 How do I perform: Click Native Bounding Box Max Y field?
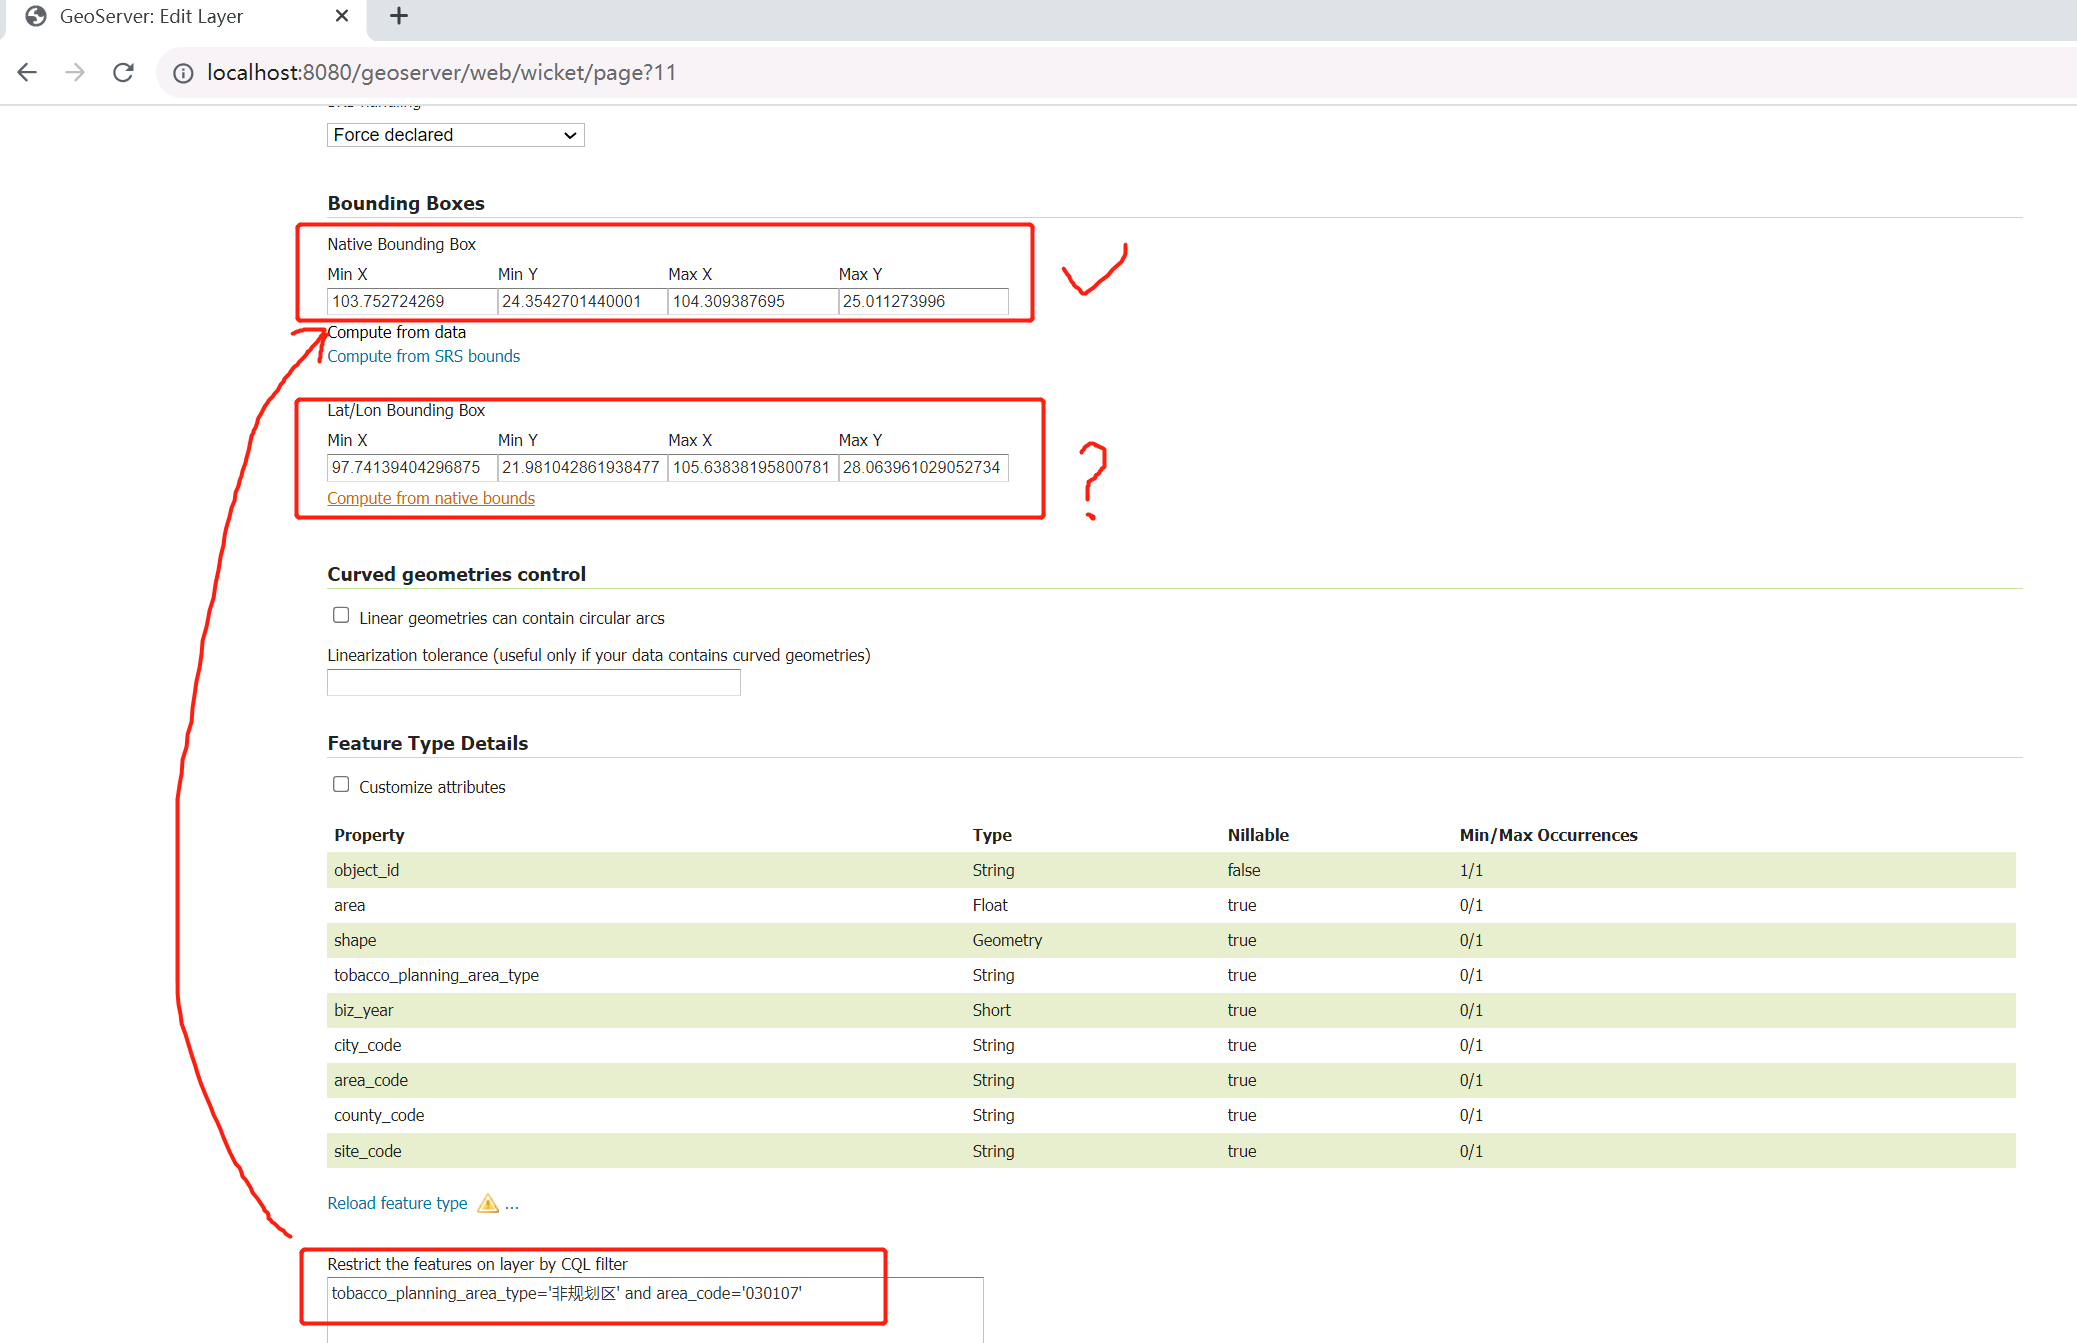pos(923,301)
